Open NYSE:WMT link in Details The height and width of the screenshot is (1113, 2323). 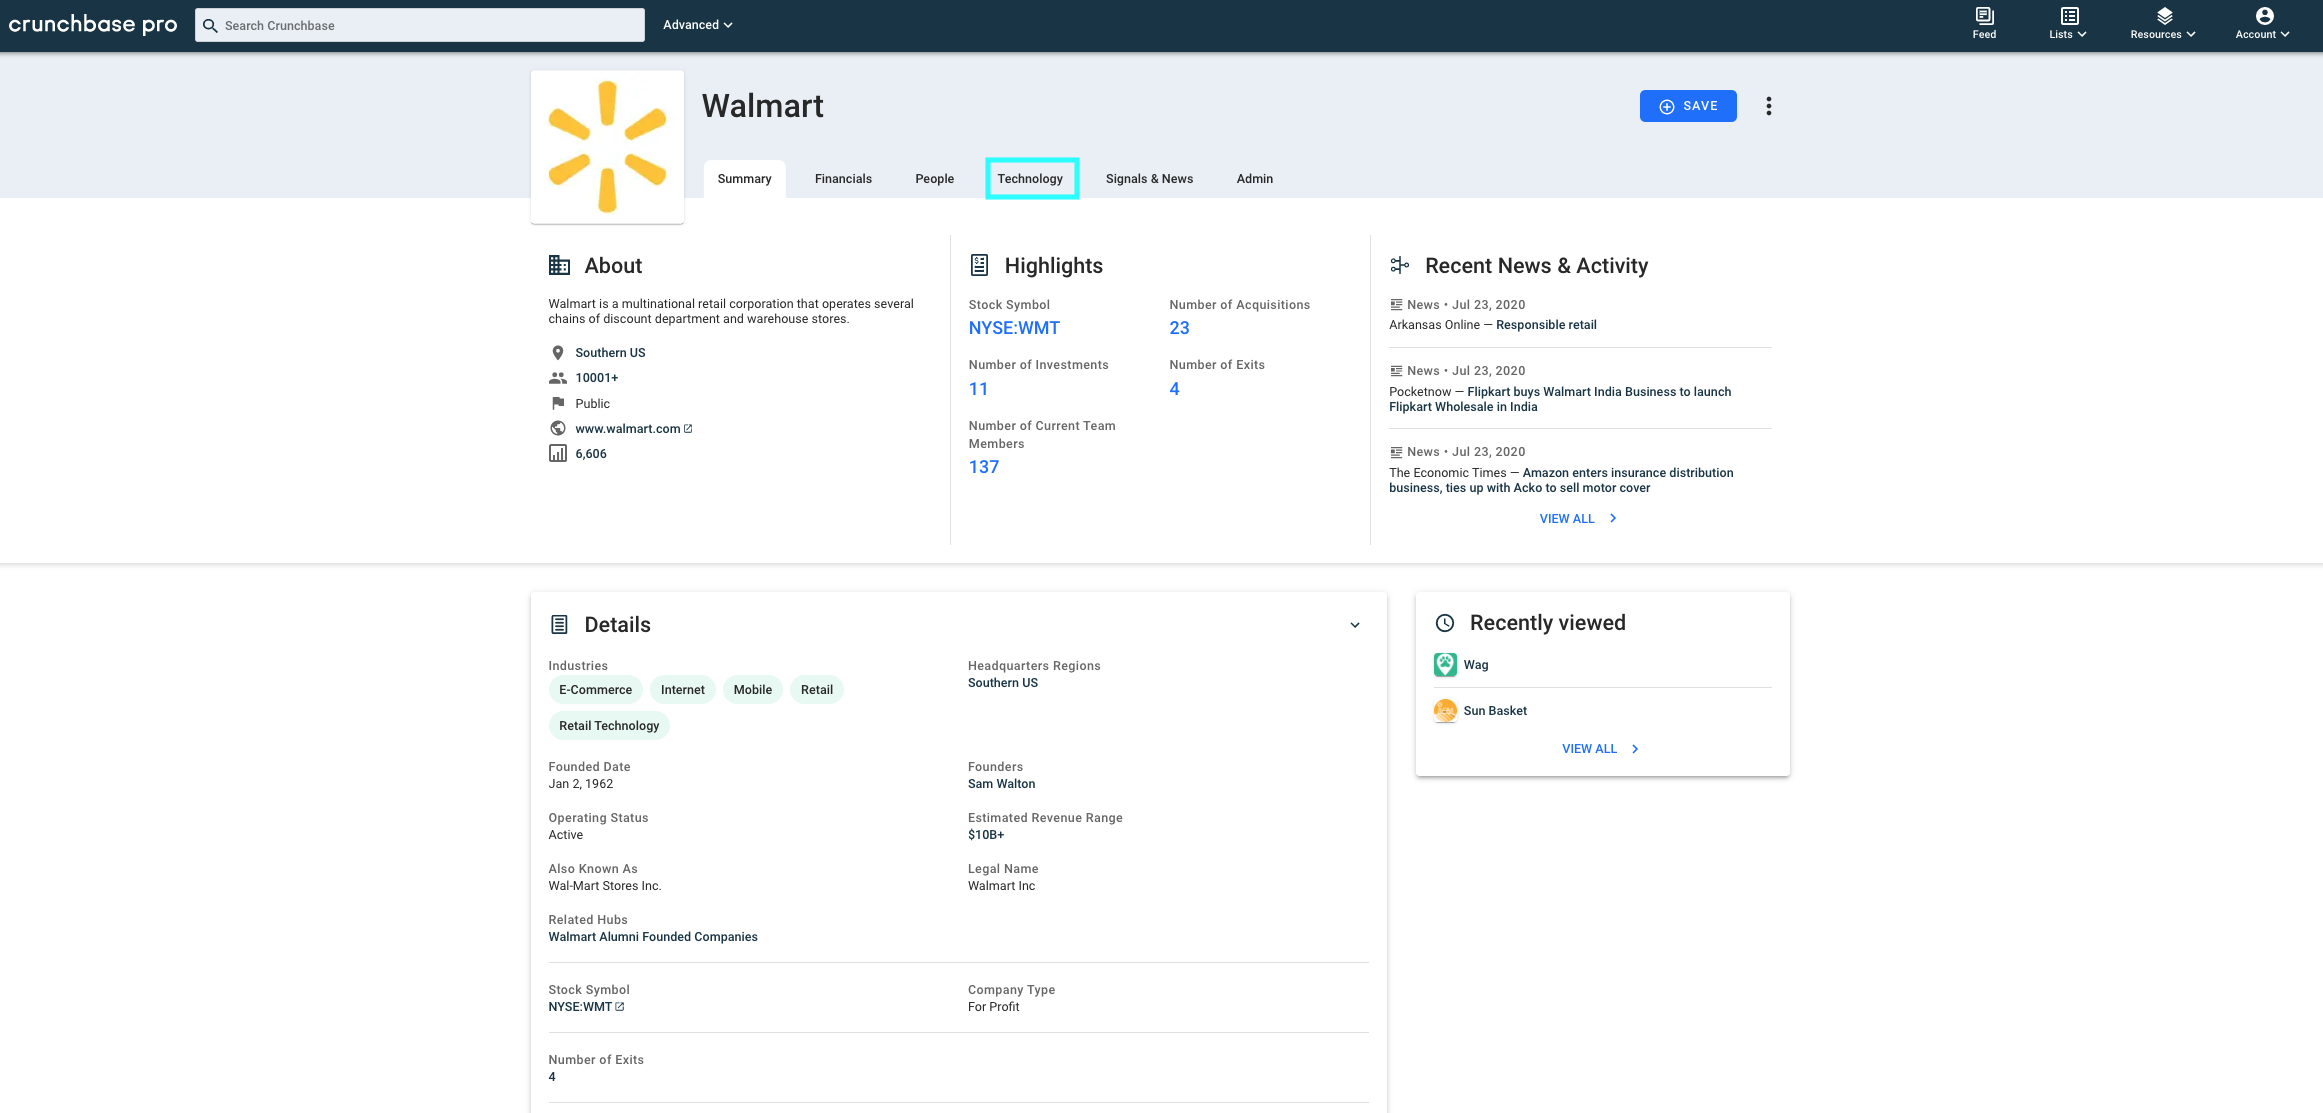point(580,1007)
